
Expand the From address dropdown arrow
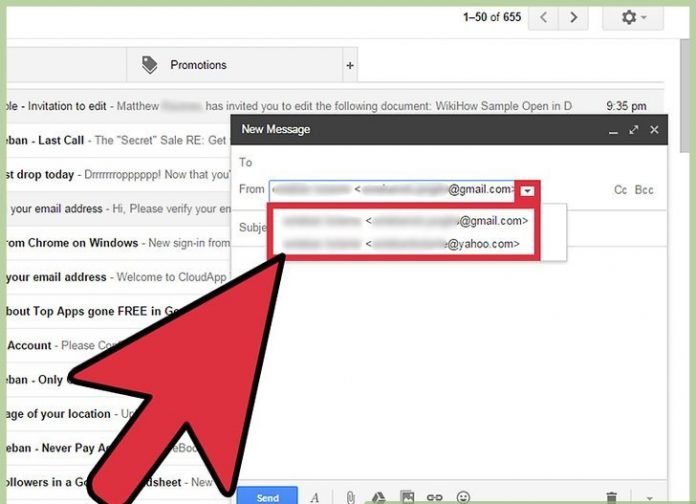point(527,190)
